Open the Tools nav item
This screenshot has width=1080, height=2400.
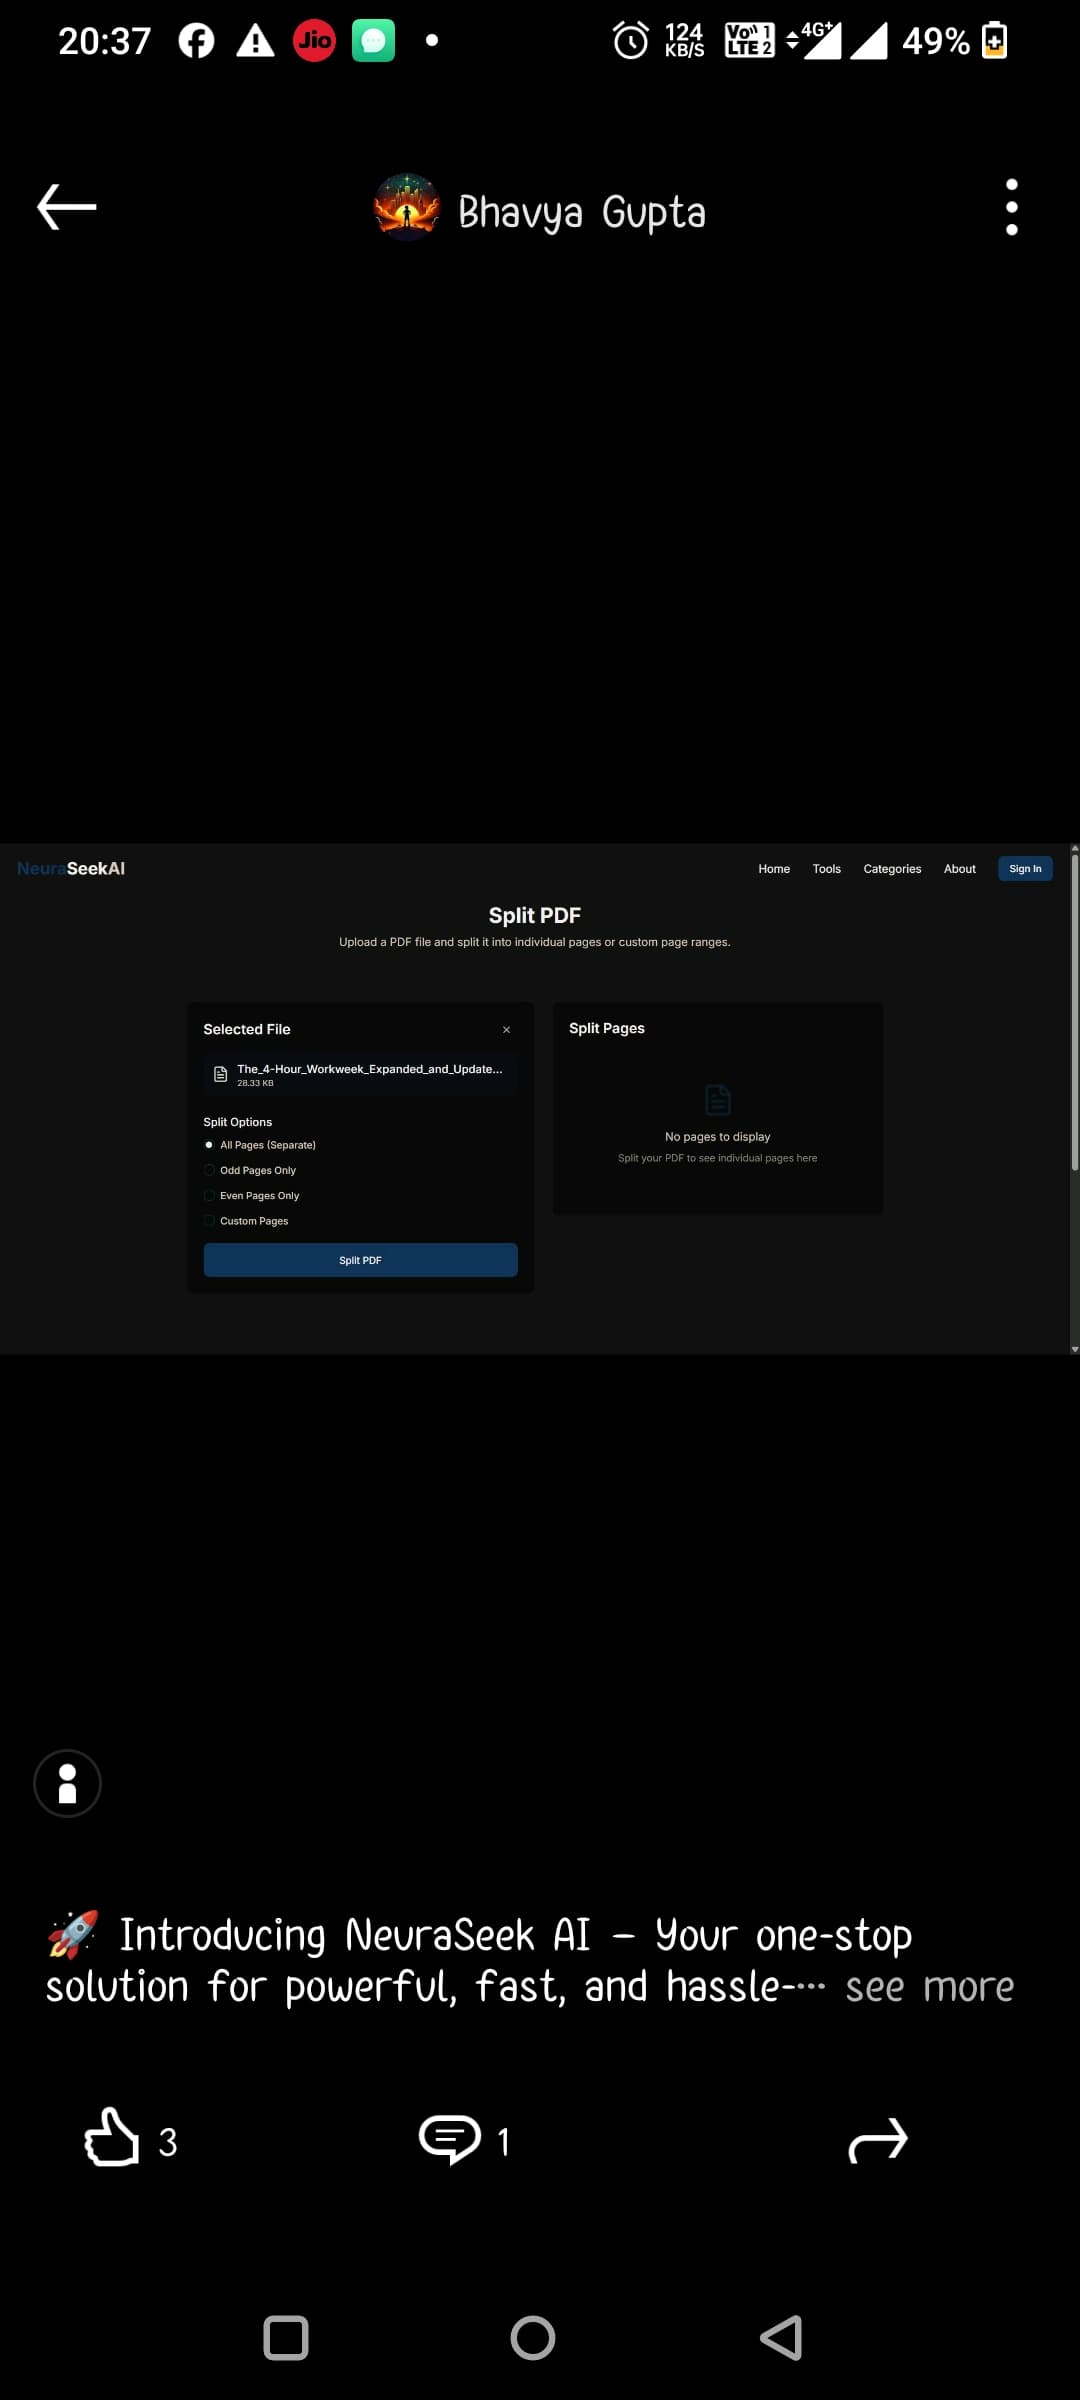tap(827, 869)
